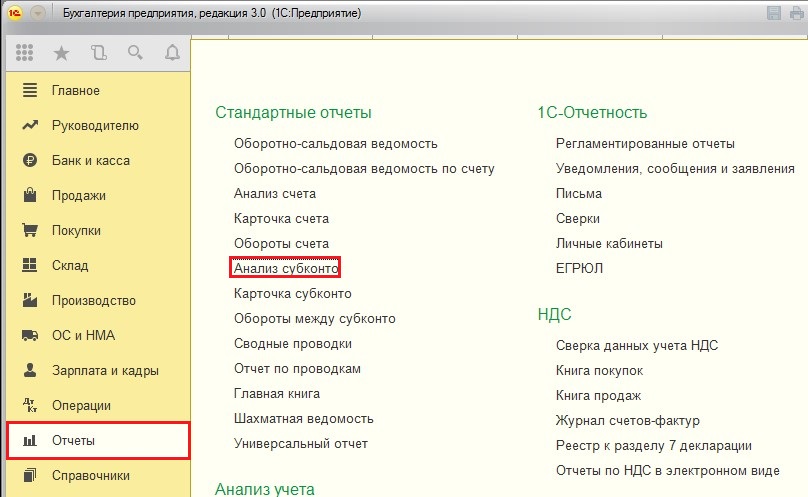Open ЕГРЮЛ link

point(579,268)
